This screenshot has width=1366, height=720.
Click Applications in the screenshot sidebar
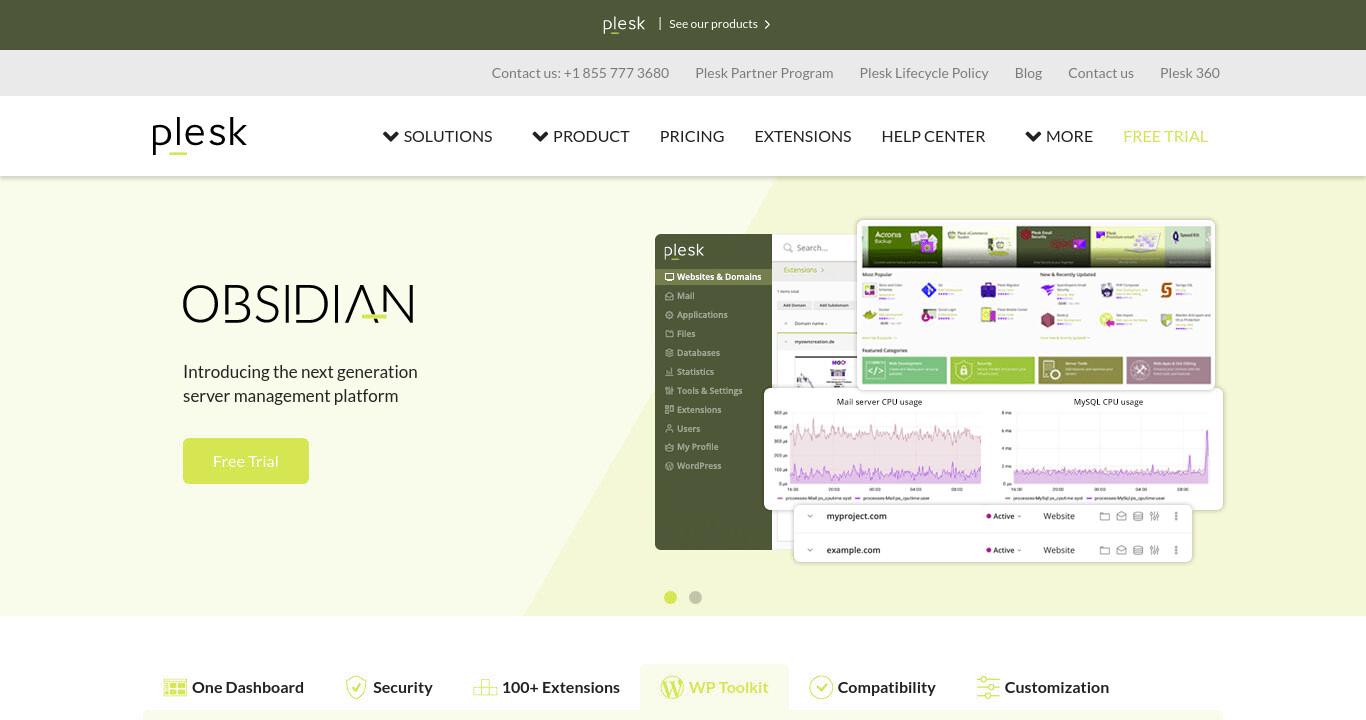696,315
